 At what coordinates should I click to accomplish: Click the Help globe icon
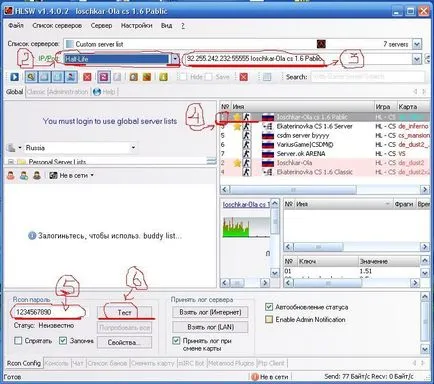[x=97, y=92]
